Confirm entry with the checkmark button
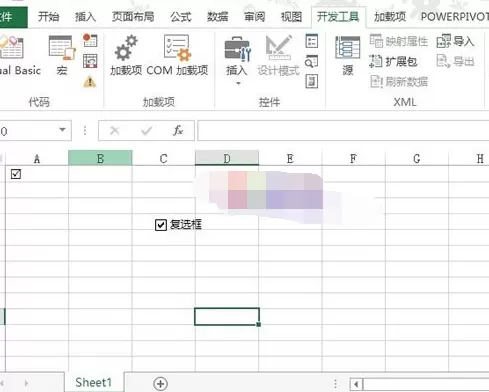This screenshot has width=489, height=392. click(x=146, y=131)
